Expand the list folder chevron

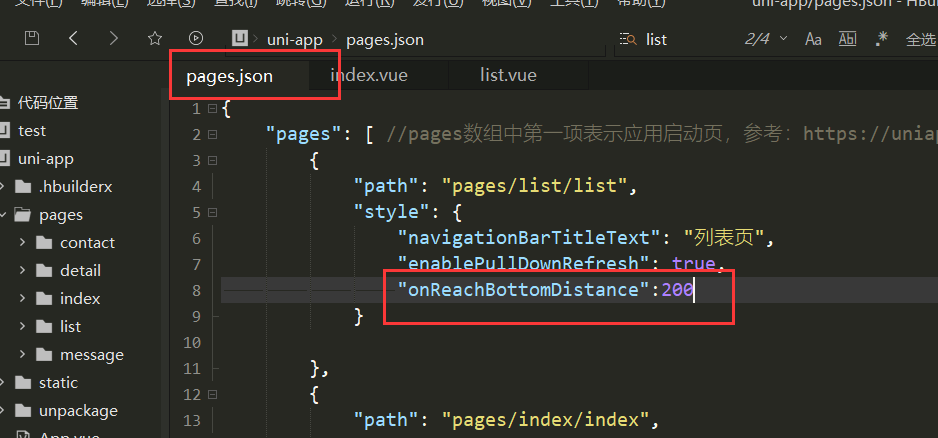[x=22, y=327]
